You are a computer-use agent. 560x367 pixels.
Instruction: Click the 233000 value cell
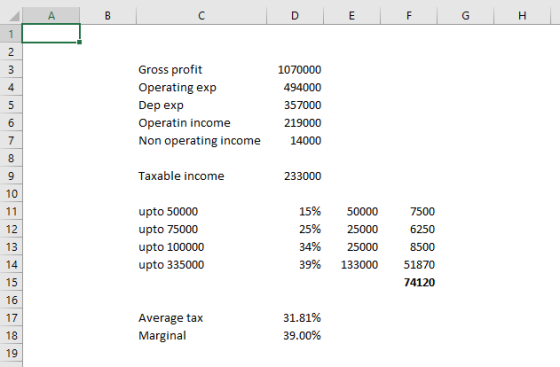(295, 176)
